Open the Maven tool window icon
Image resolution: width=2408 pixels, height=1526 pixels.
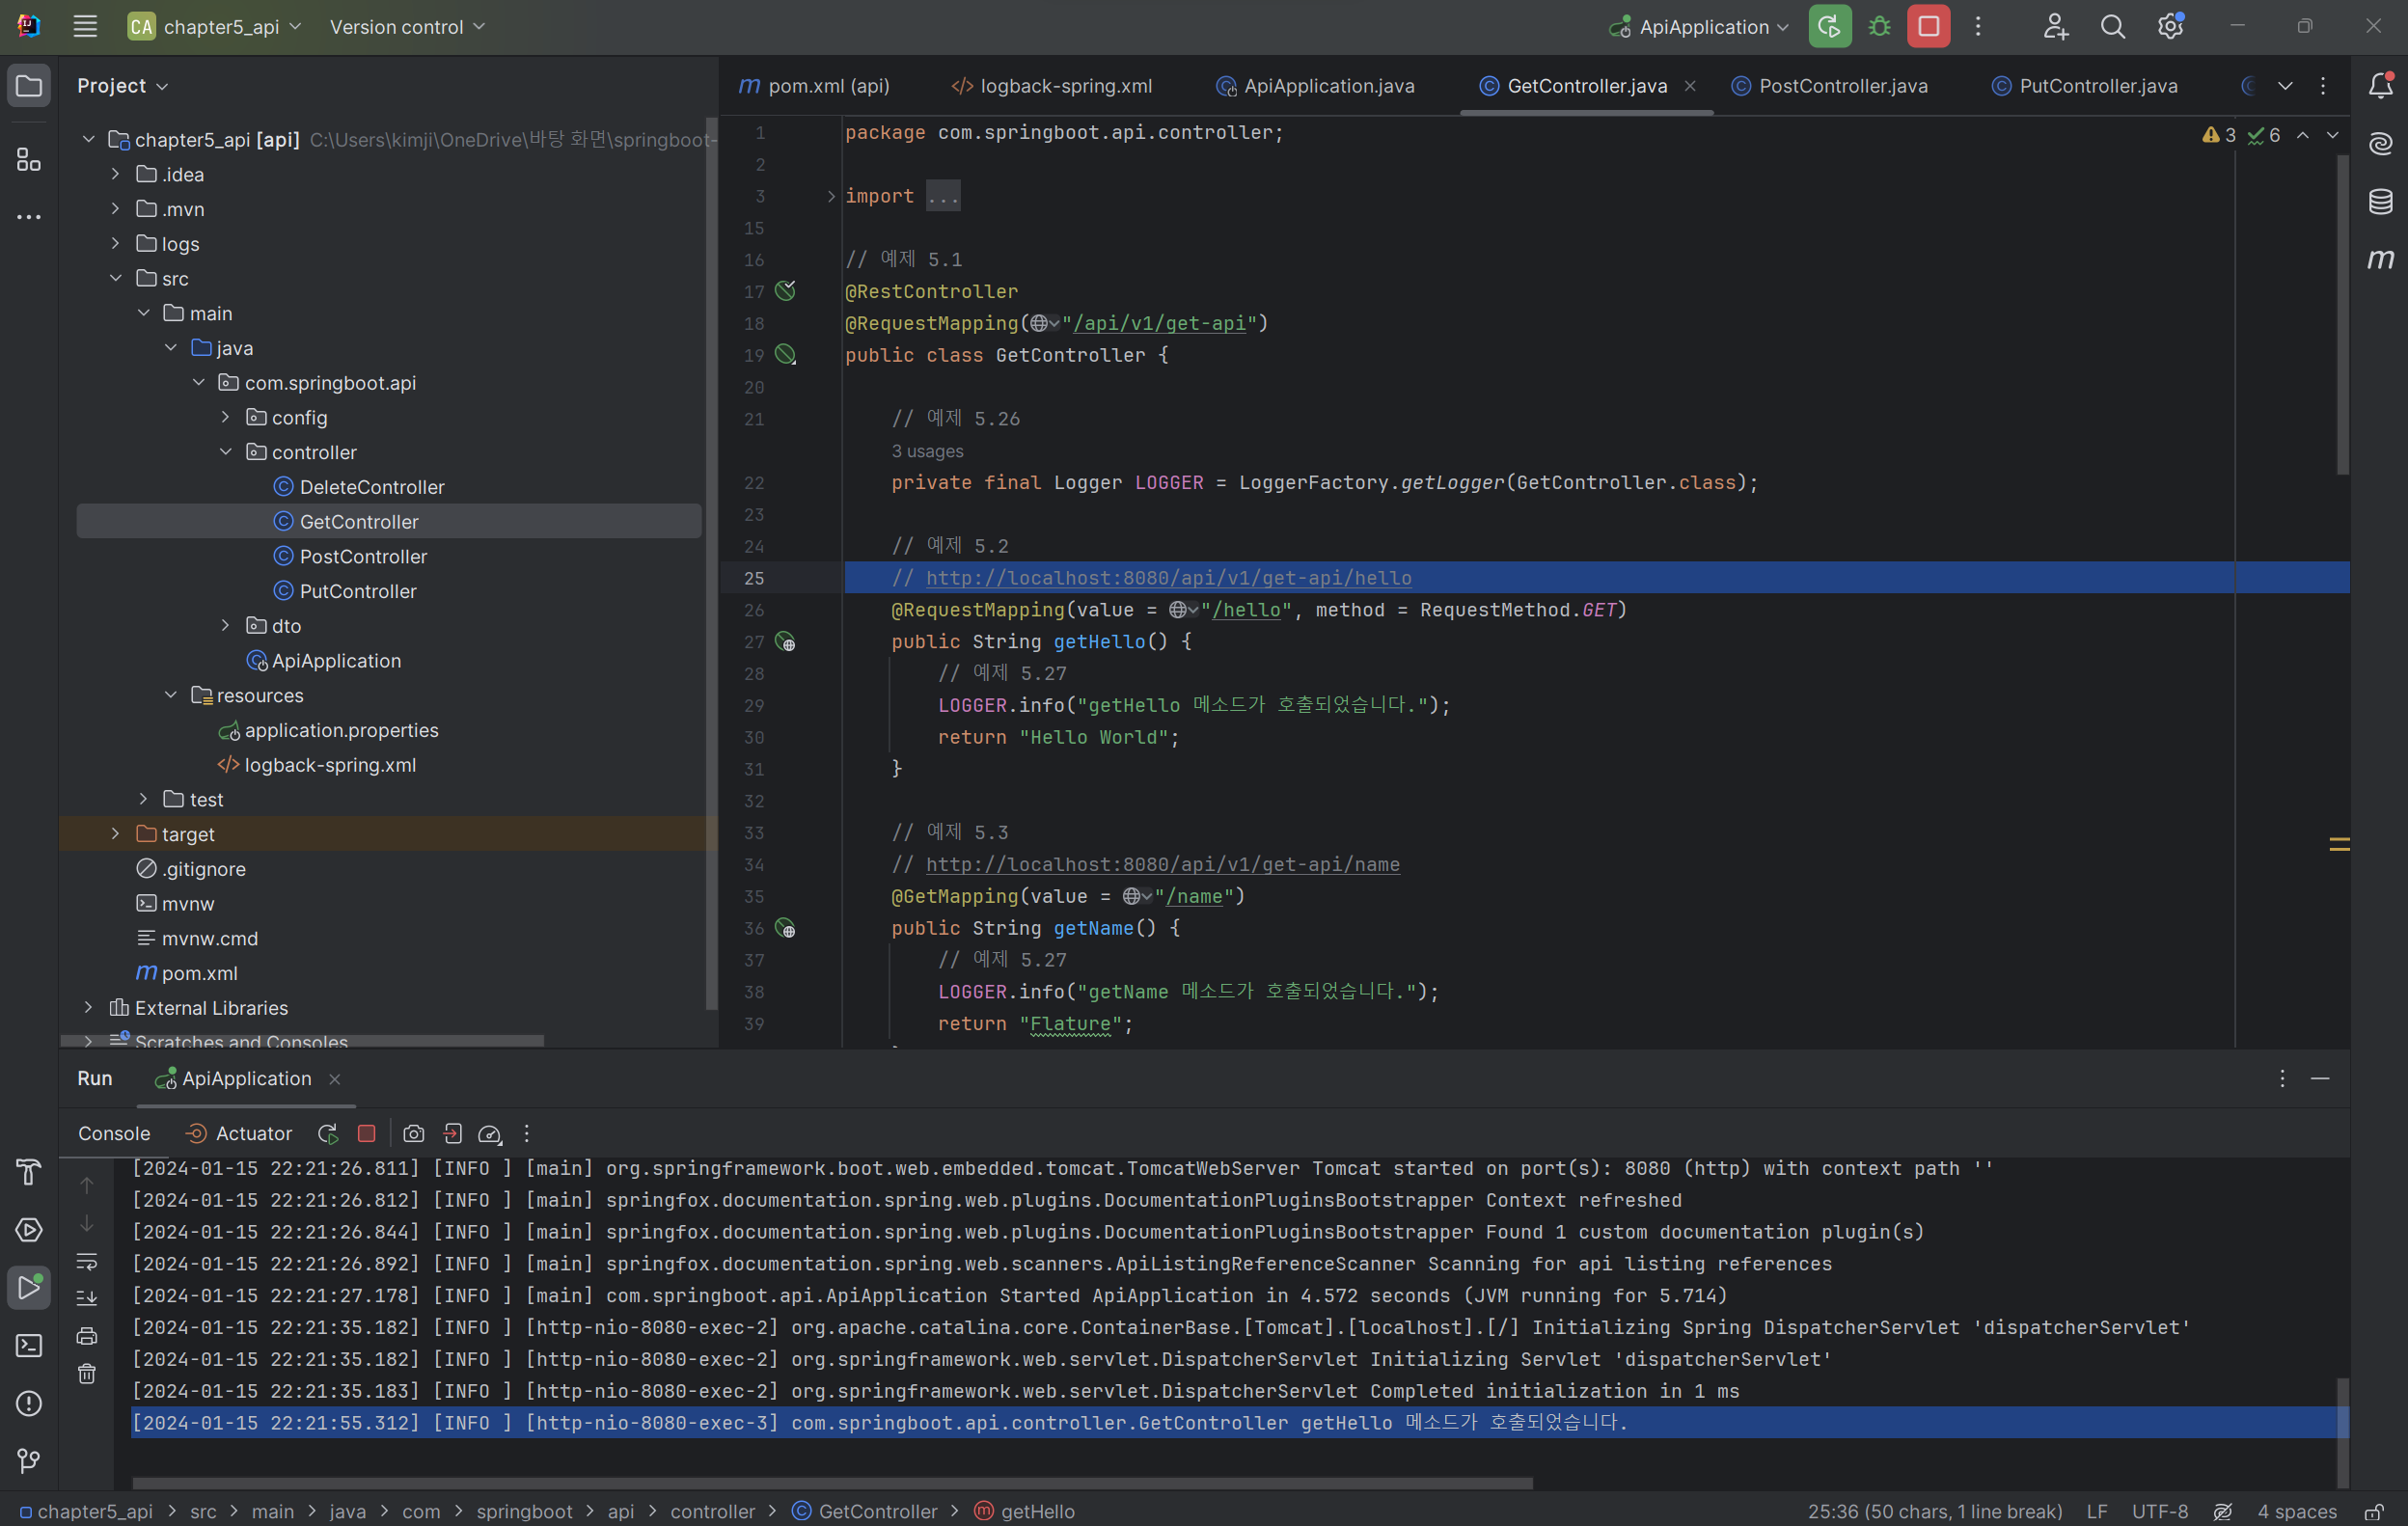pyautogui.click(x=2380, y=259)
